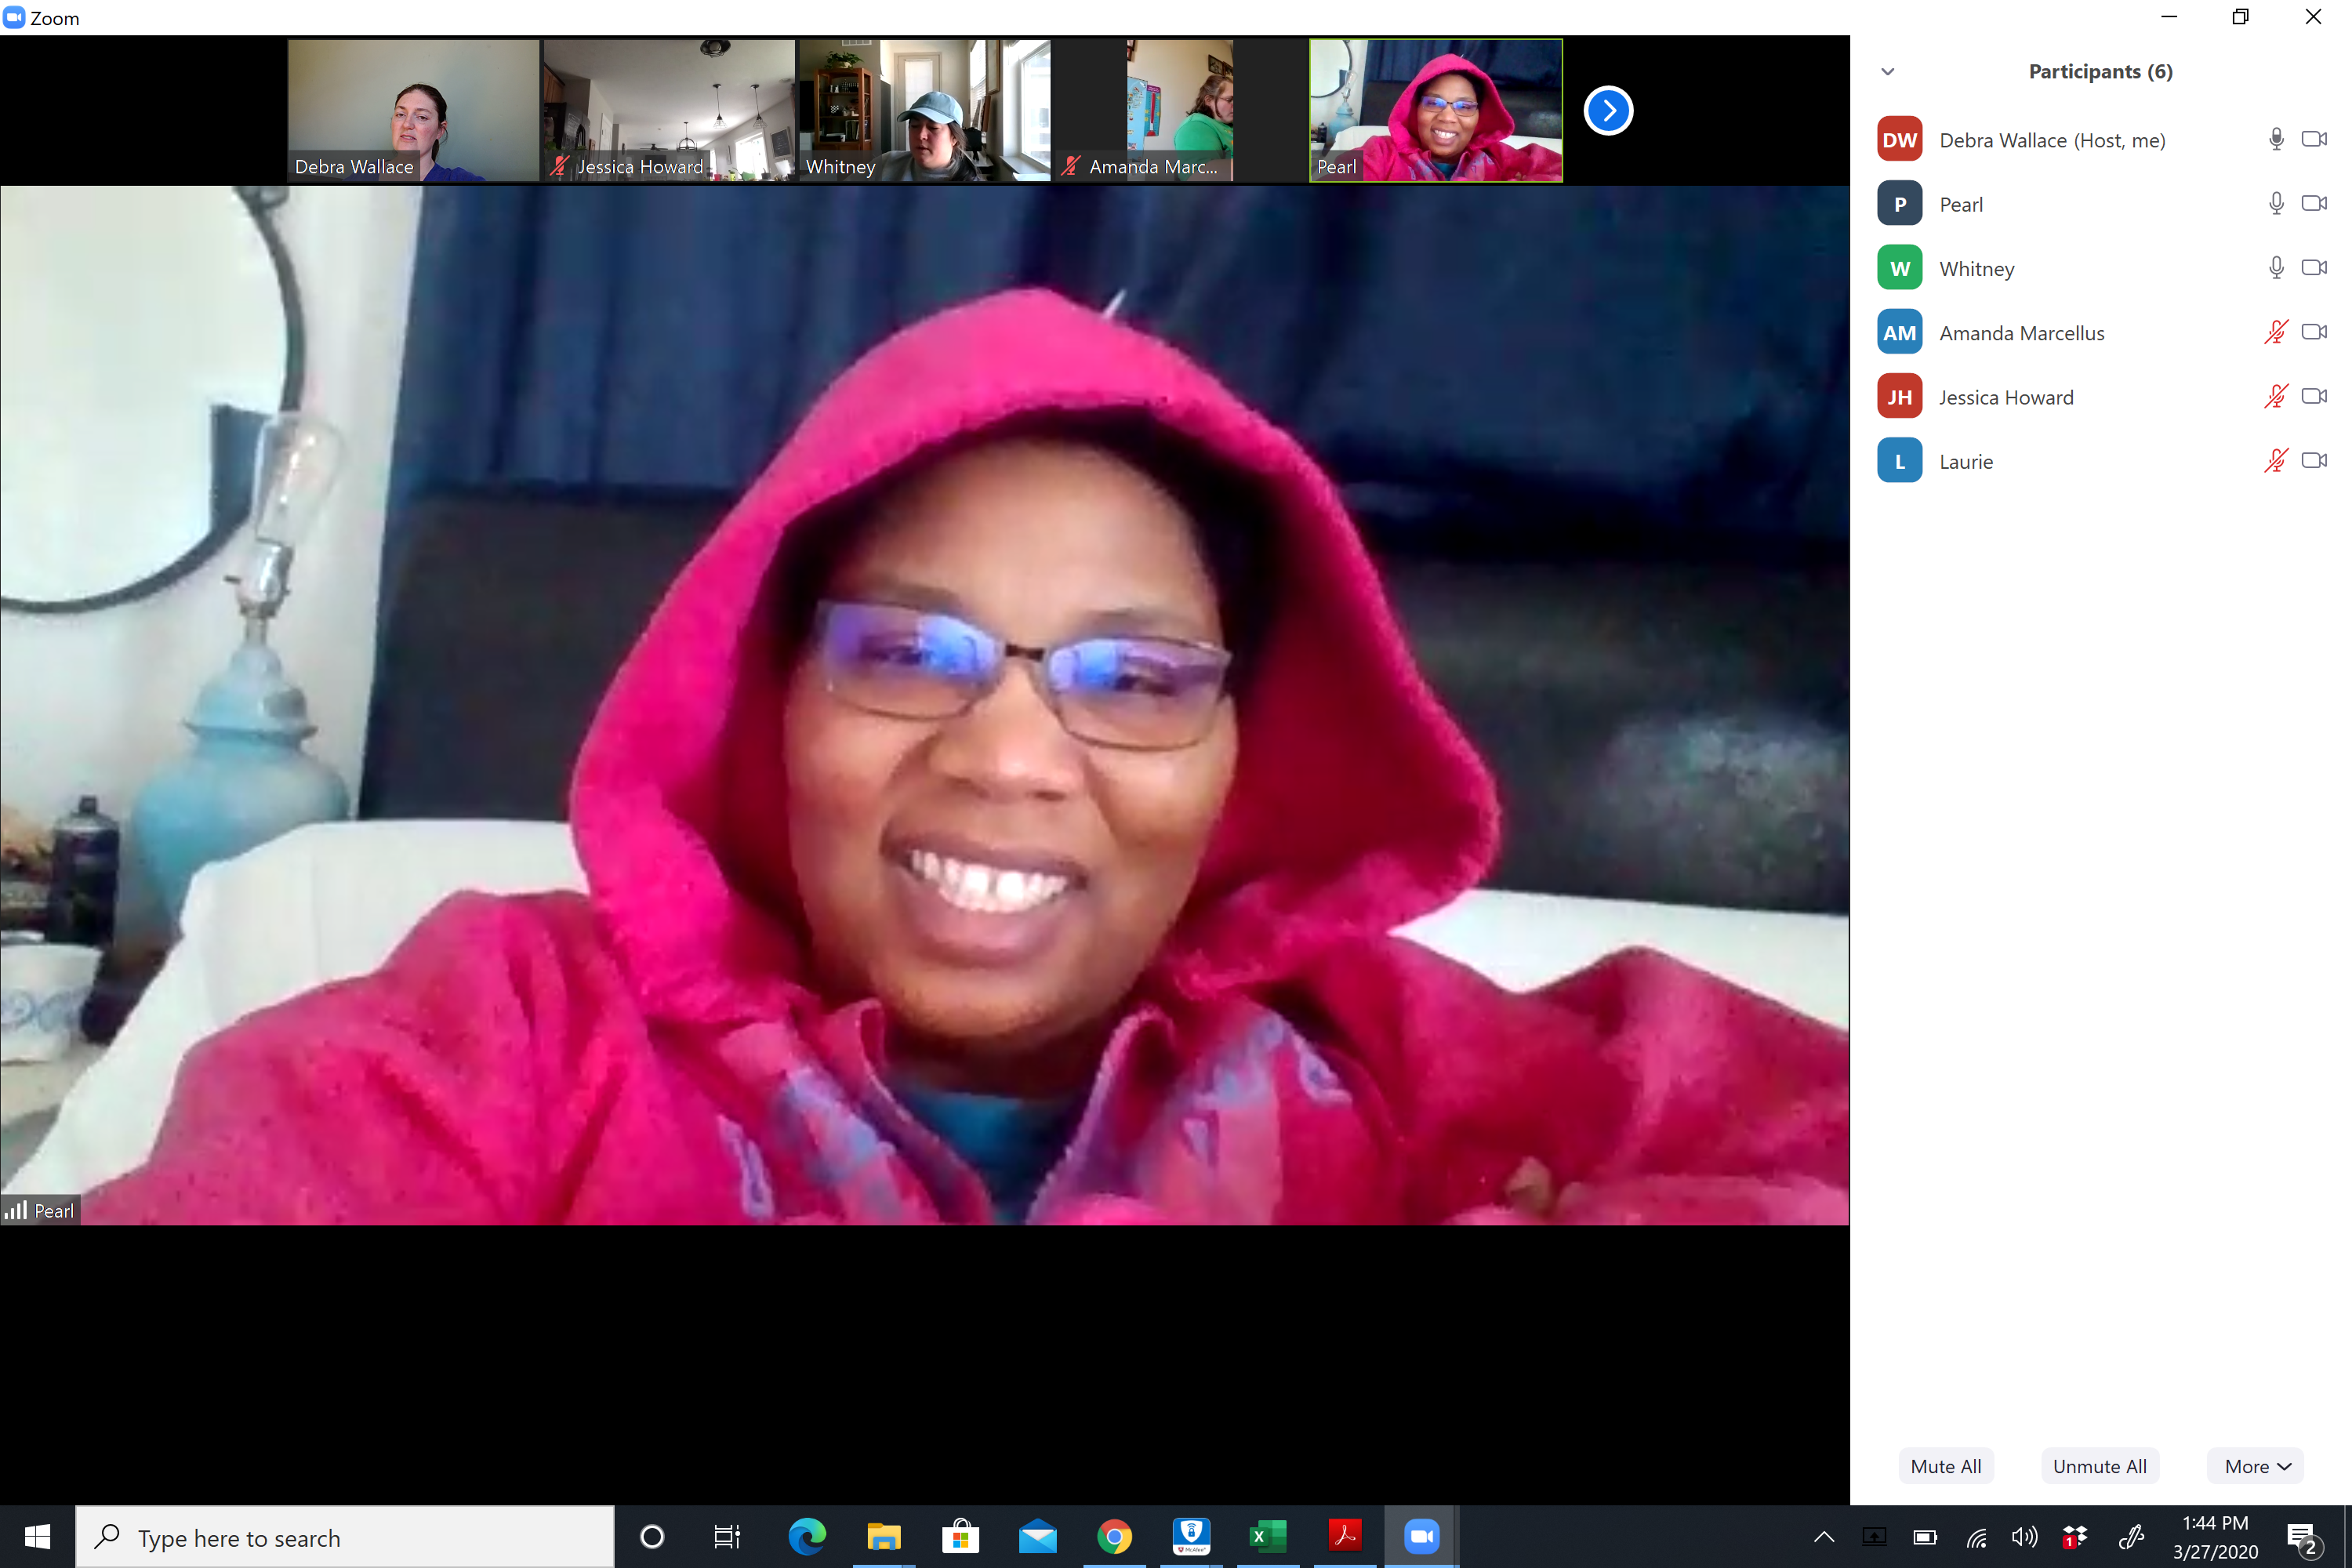Show hidden icons in system tray
The image size is (2352, 1568).
pyautogui.click(x=1823, y=1537)
